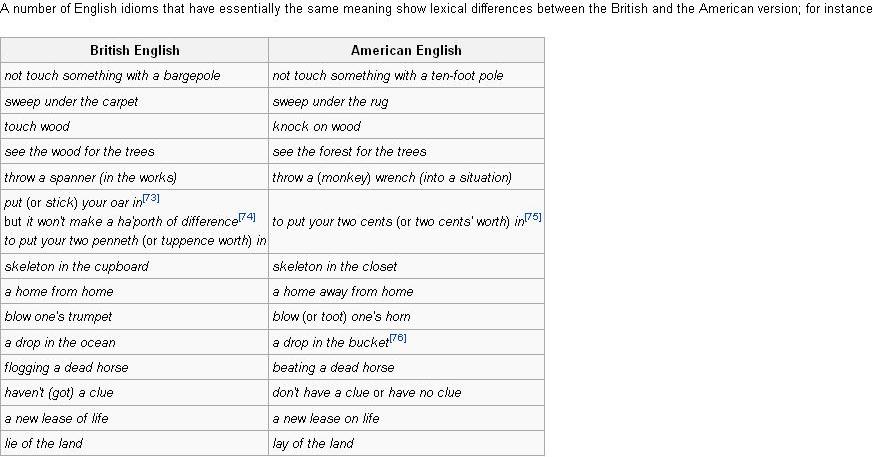Select 'skeleton in the cupboard' cell
The image size is (873, 457).
point(135,266)
